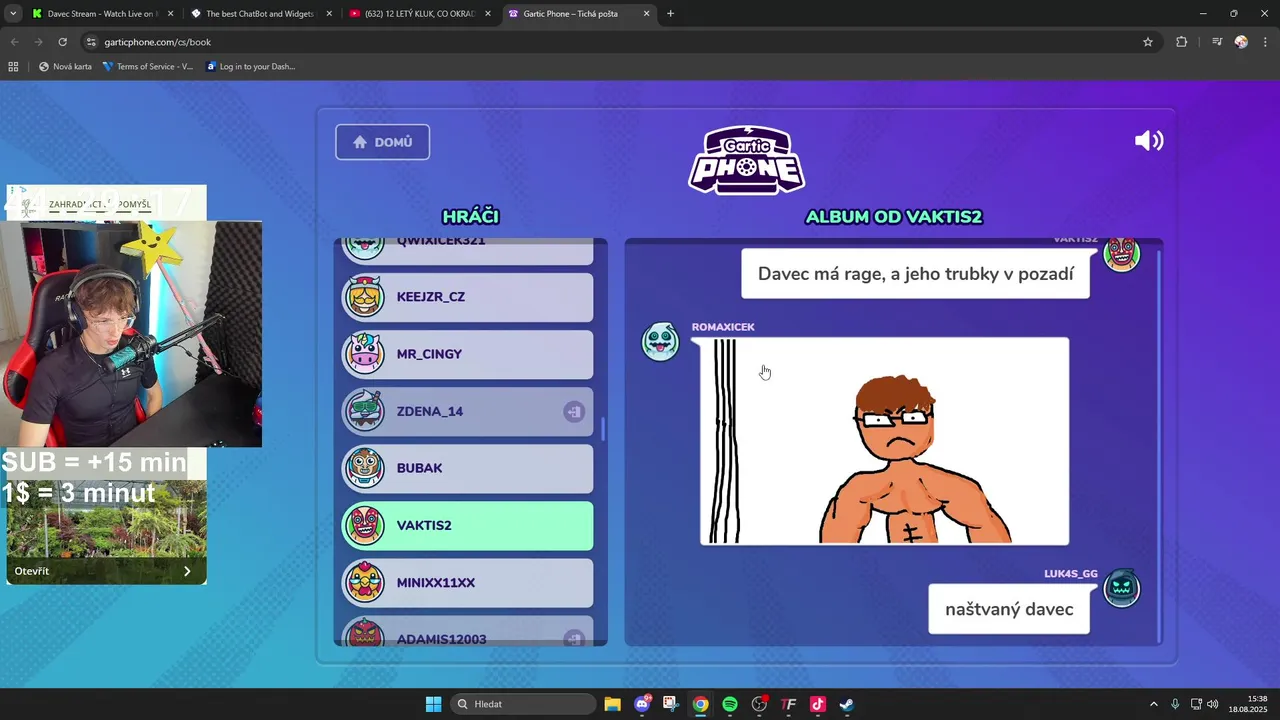The image size is (1280, 720).
Task: Close the Davec Stream tab
Action: pos(170,14)
